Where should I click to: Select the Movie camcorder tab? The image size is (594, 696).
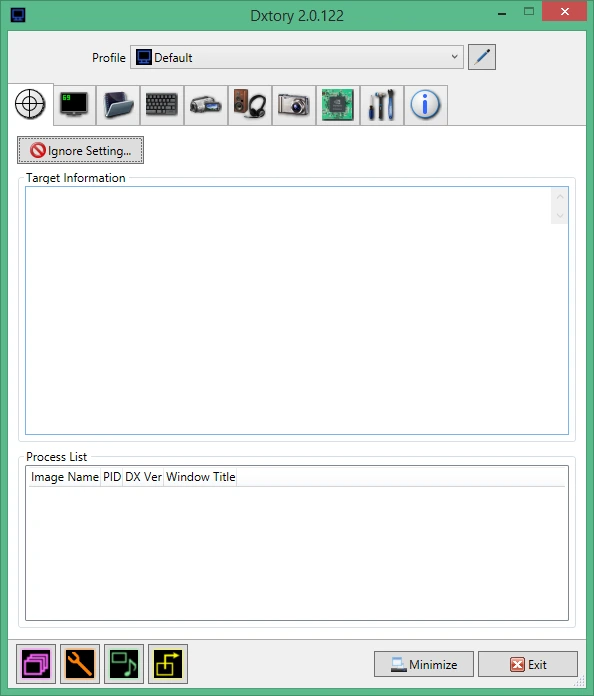206,105
